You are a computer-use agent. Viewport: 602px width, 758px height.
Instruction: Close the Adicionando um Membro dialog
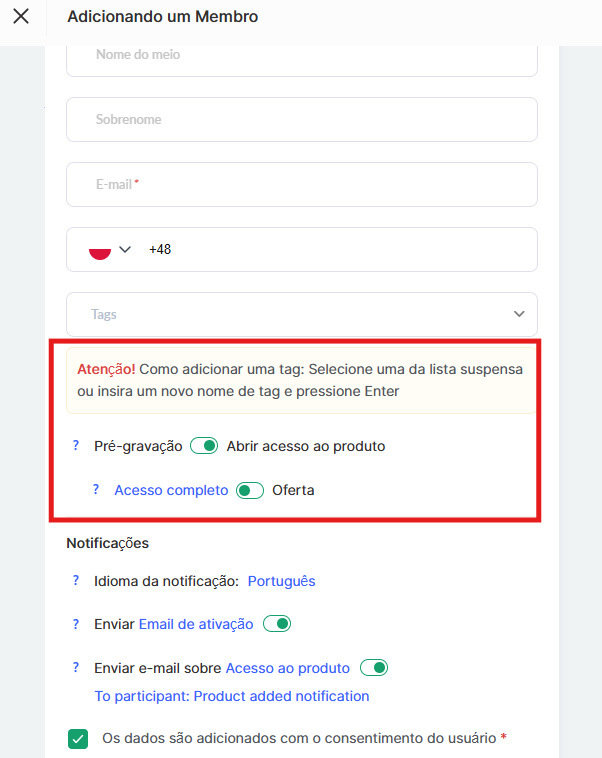[20, 17]
